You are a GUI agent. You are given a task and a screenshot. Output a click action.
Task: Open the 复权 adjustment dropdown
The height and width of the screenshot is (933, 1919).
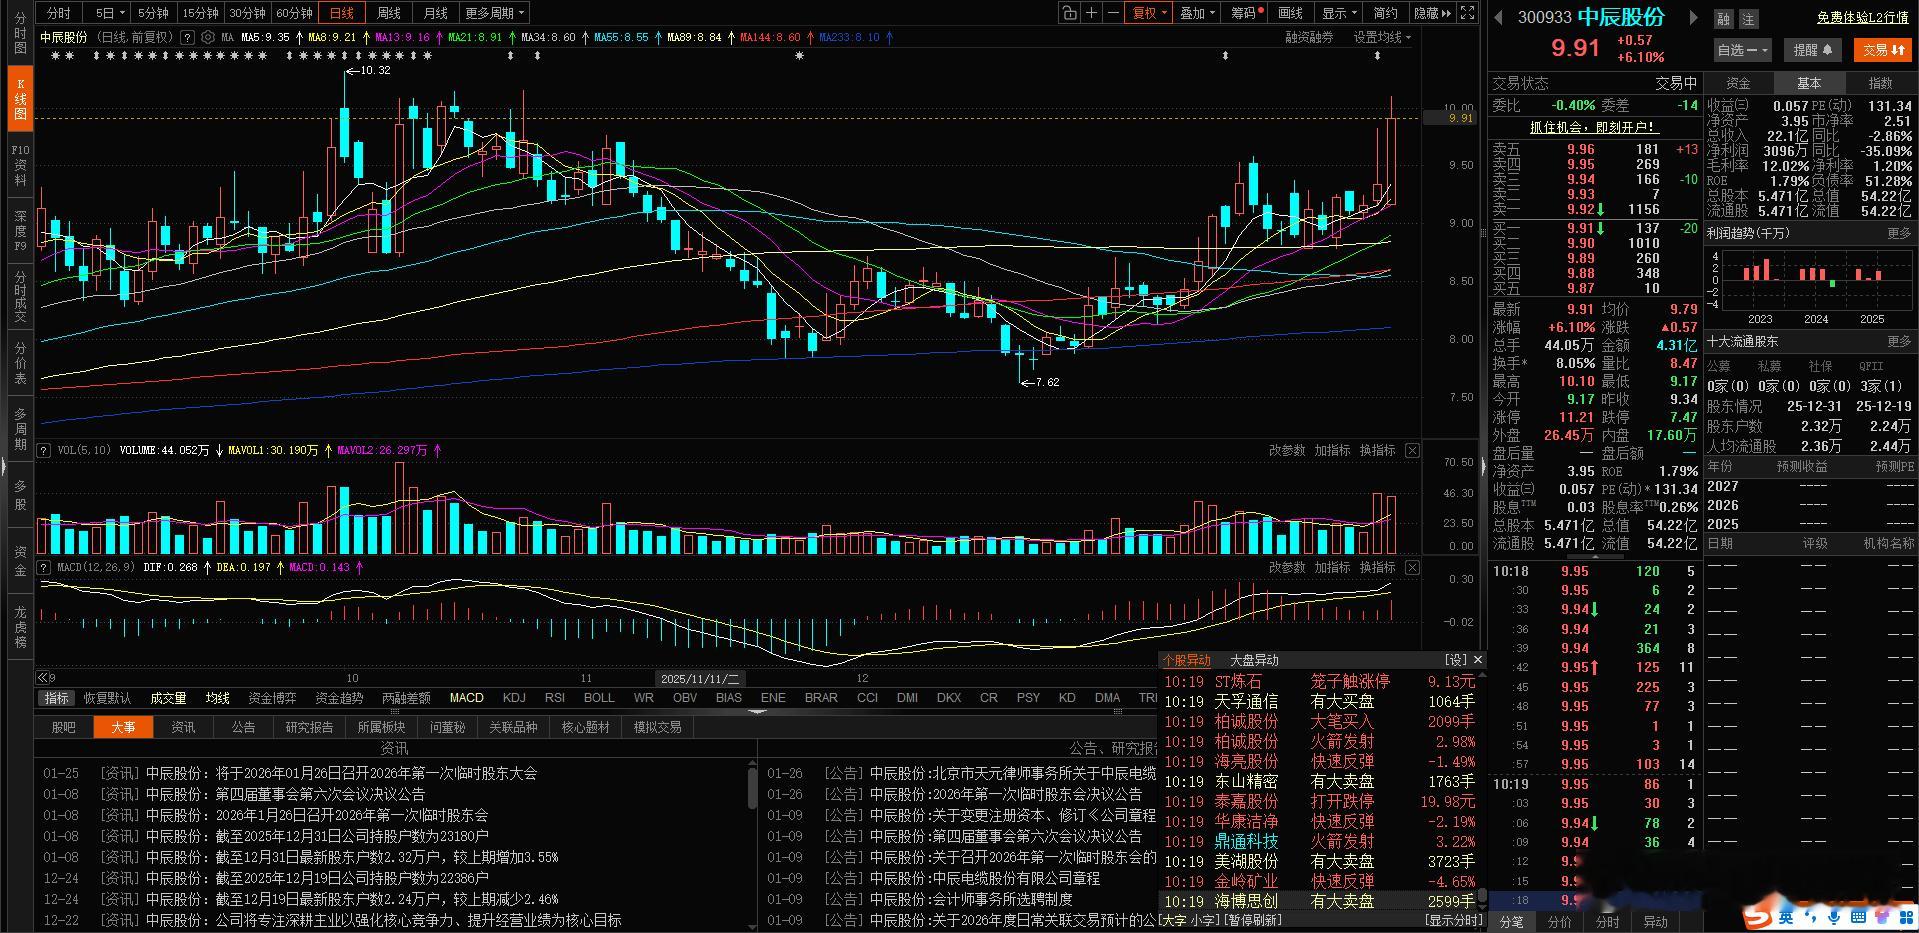tap(1149, 13)
